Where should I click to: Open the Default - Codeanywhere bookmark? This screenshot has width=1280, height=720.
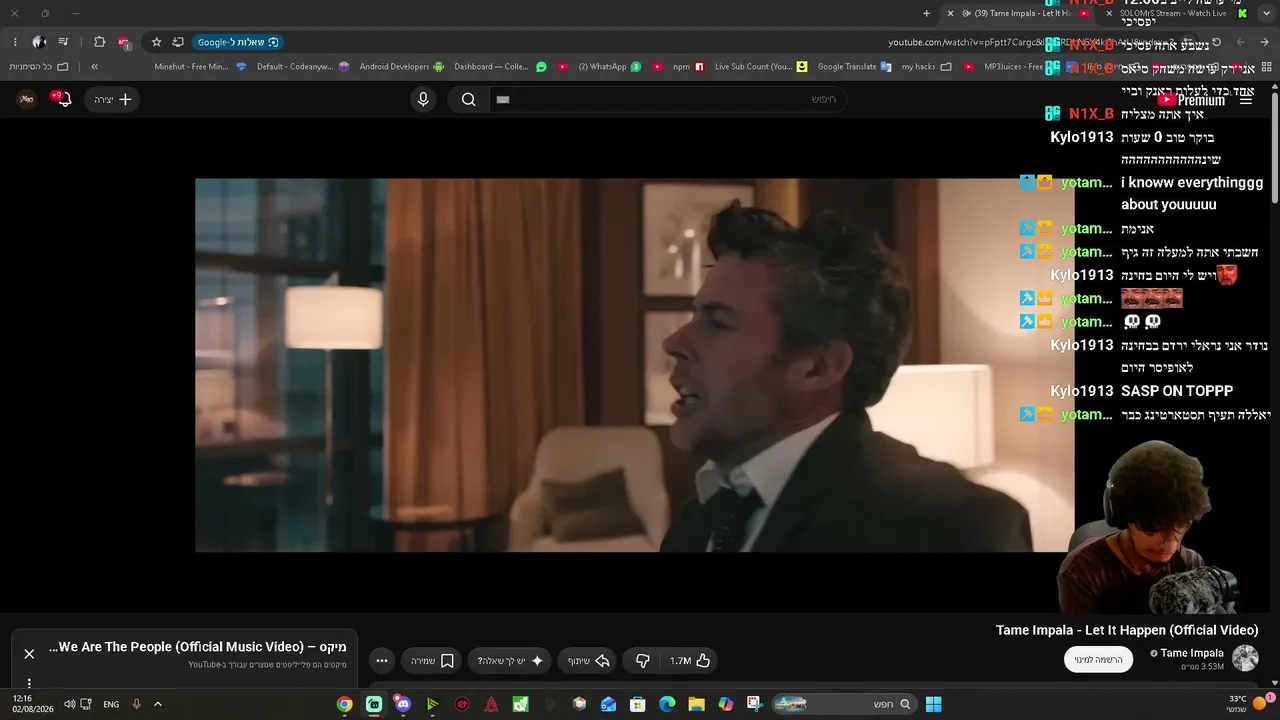[303, 67]
